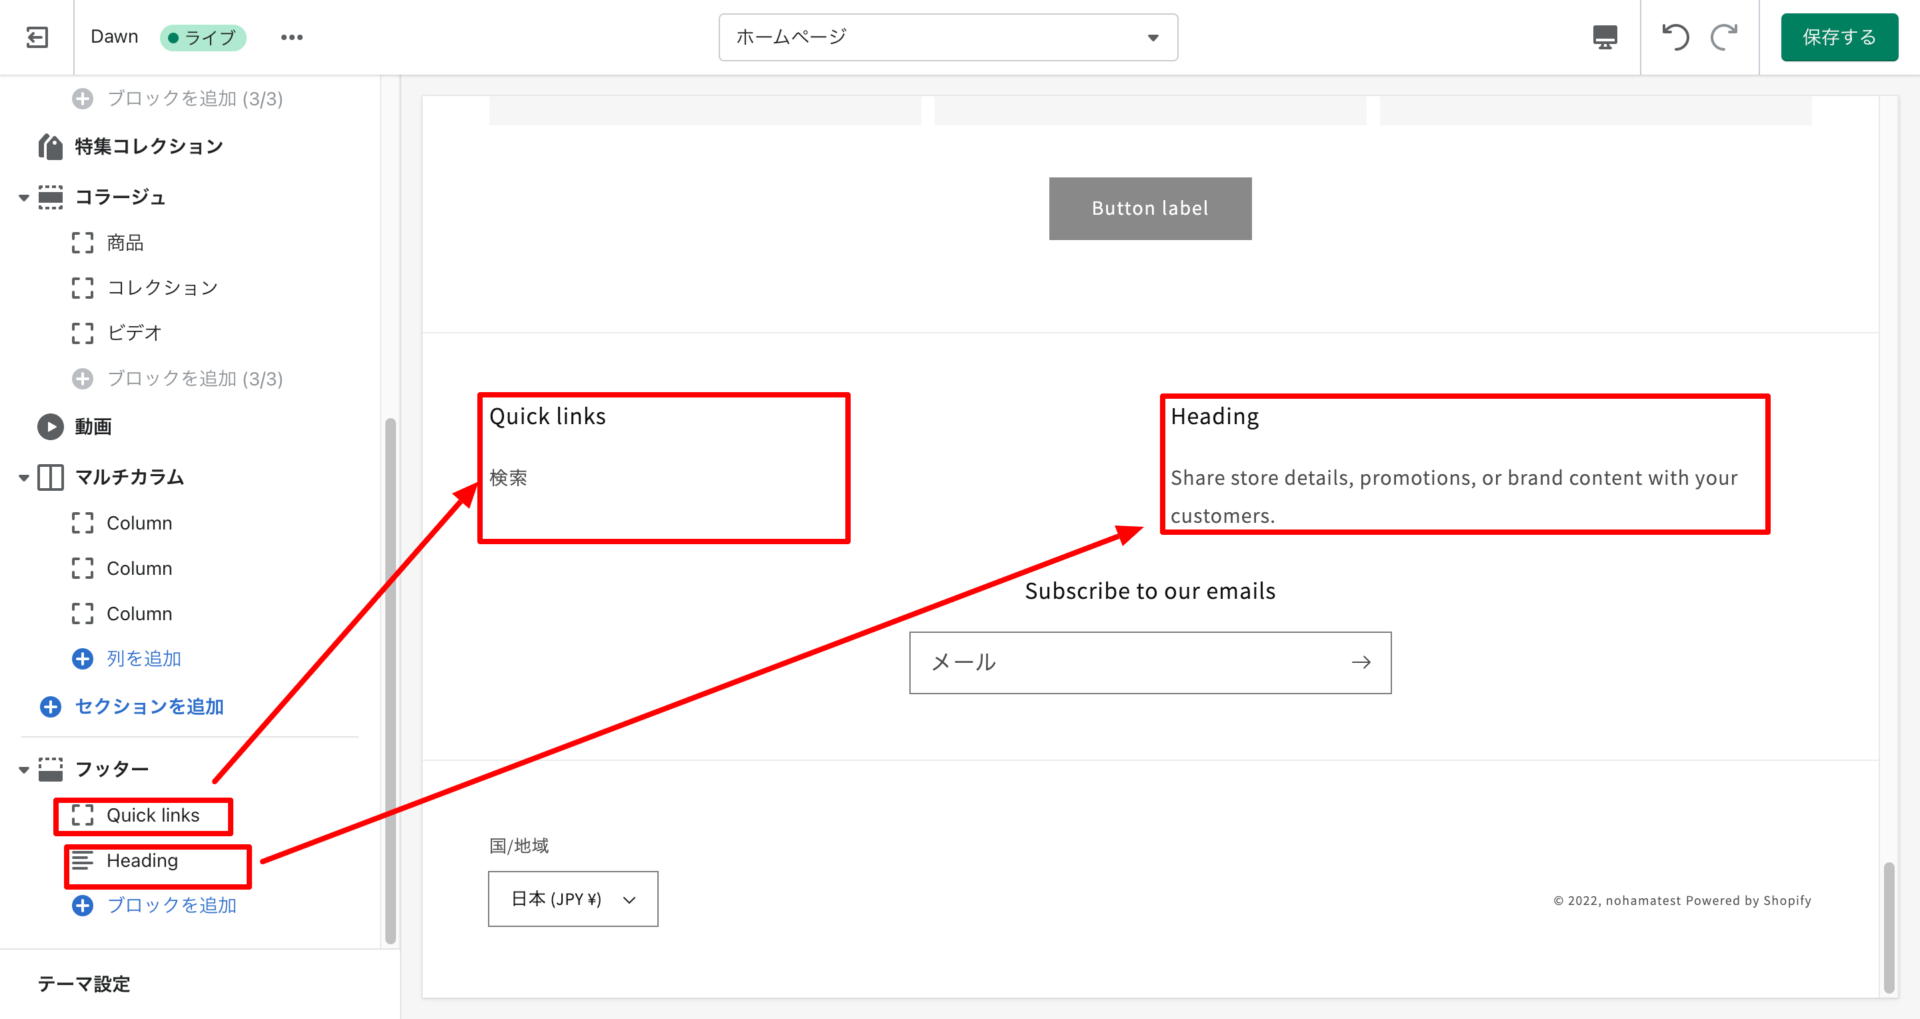1920x1019 pixels.
Task: Click the 動画 play icon
Action: [x=50, y=427]
